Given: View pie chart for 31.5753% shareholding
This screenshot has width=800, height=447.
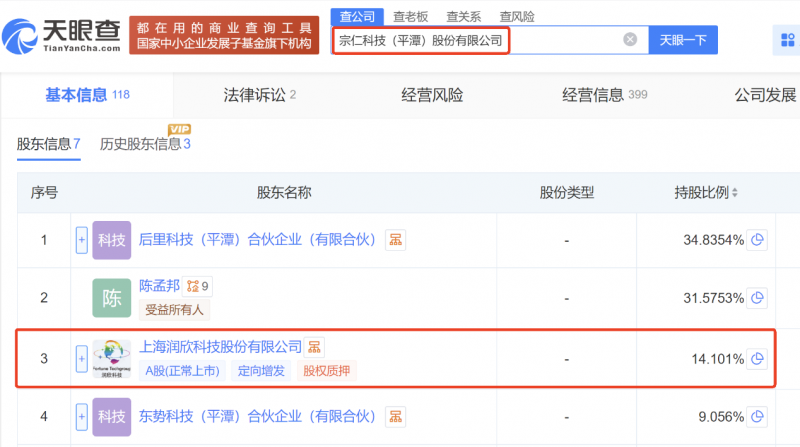Looking at the screenshot, I should (x=758, y=298).
